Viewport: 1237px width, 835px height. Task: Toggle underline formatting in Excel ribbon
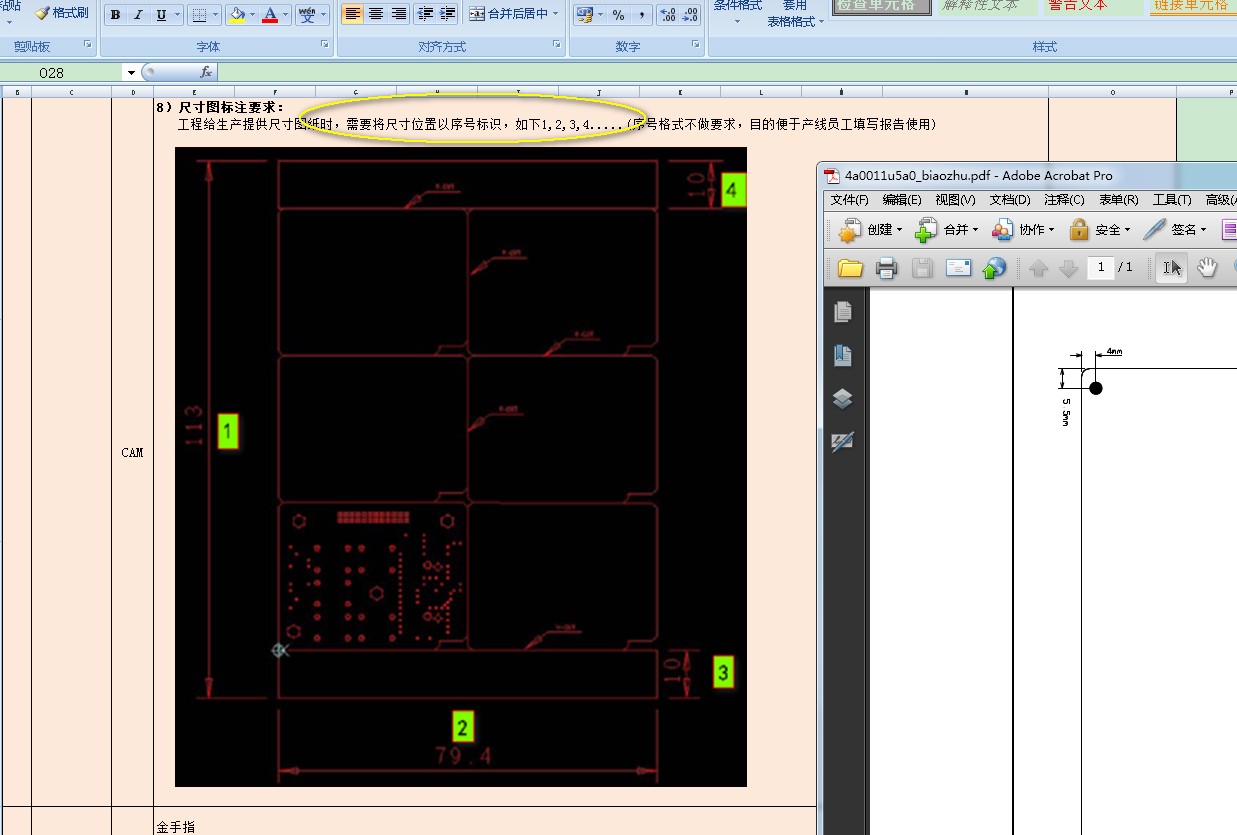(160, 15)
